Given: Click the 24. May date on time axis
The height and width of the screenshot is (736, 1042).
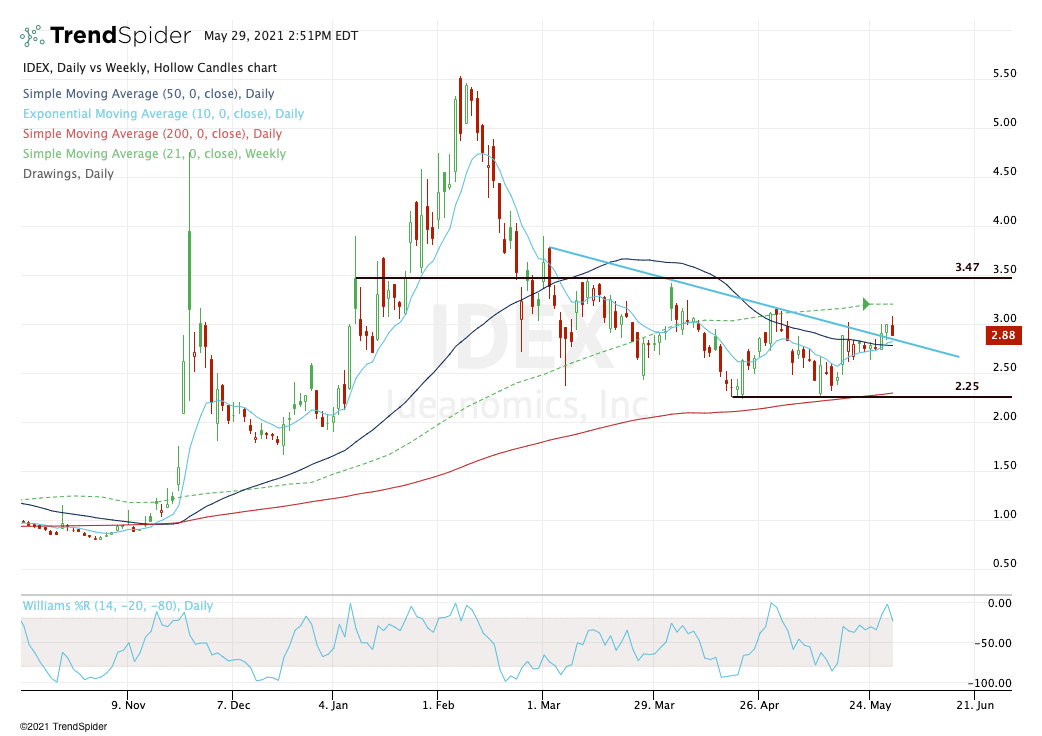Looking at the screenshot, I should click(870, 706).
